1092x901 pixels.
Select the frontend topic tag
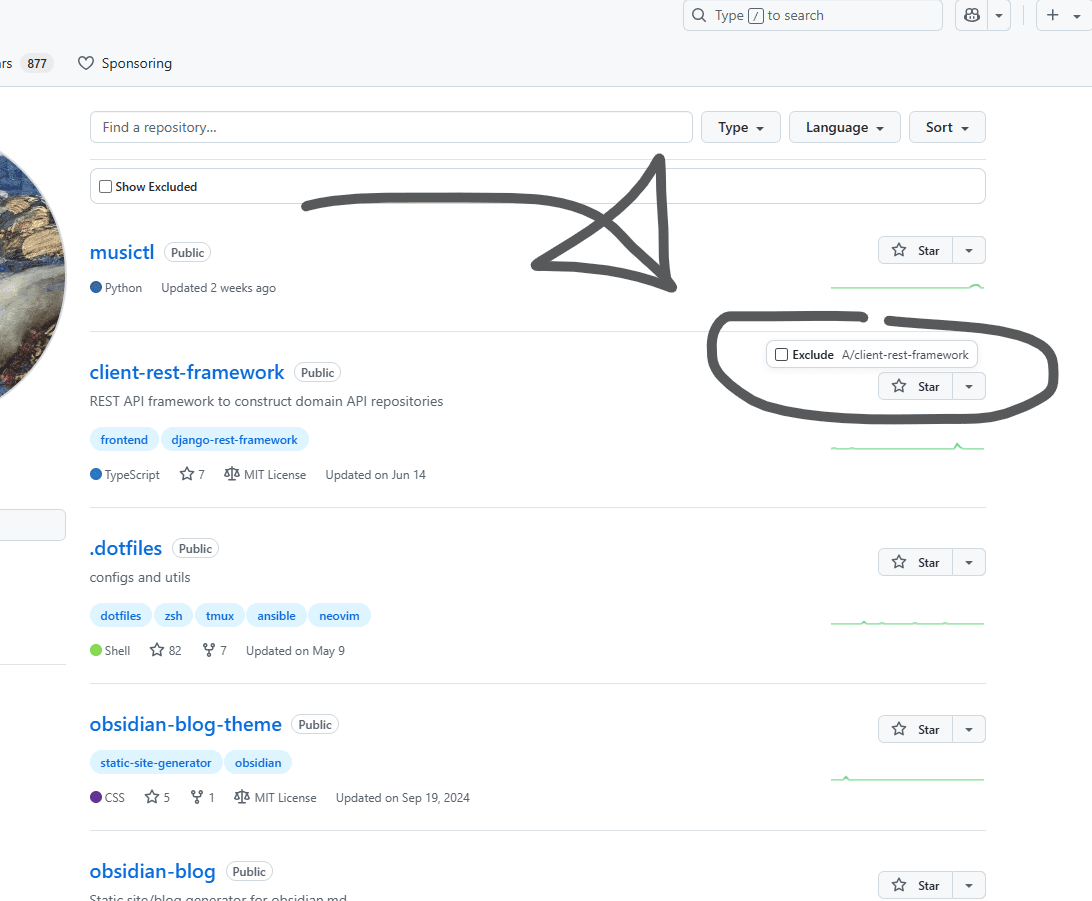pos(124,440)
